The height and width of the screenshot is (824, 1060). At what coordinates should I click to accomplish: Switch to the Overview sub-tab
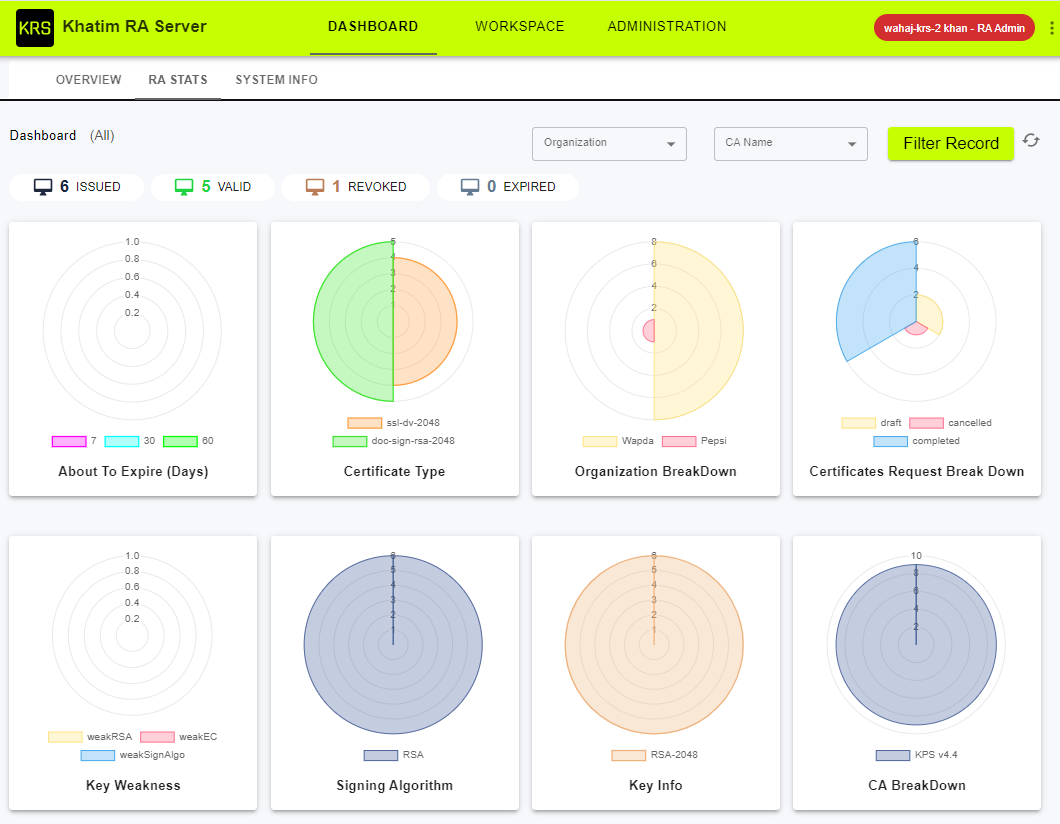89,80
